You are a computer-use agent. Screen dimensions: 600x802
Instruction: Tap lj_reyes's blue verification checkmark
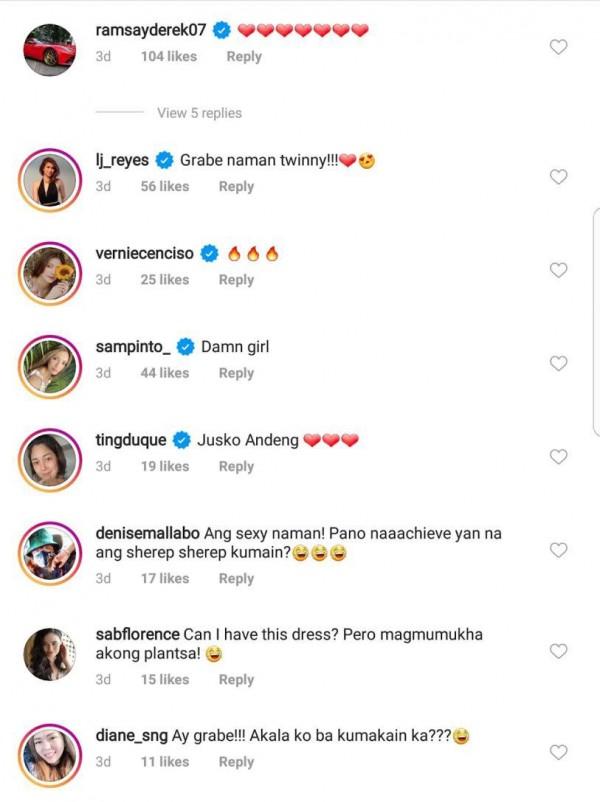pyautogui.click(x=163, y=158)
